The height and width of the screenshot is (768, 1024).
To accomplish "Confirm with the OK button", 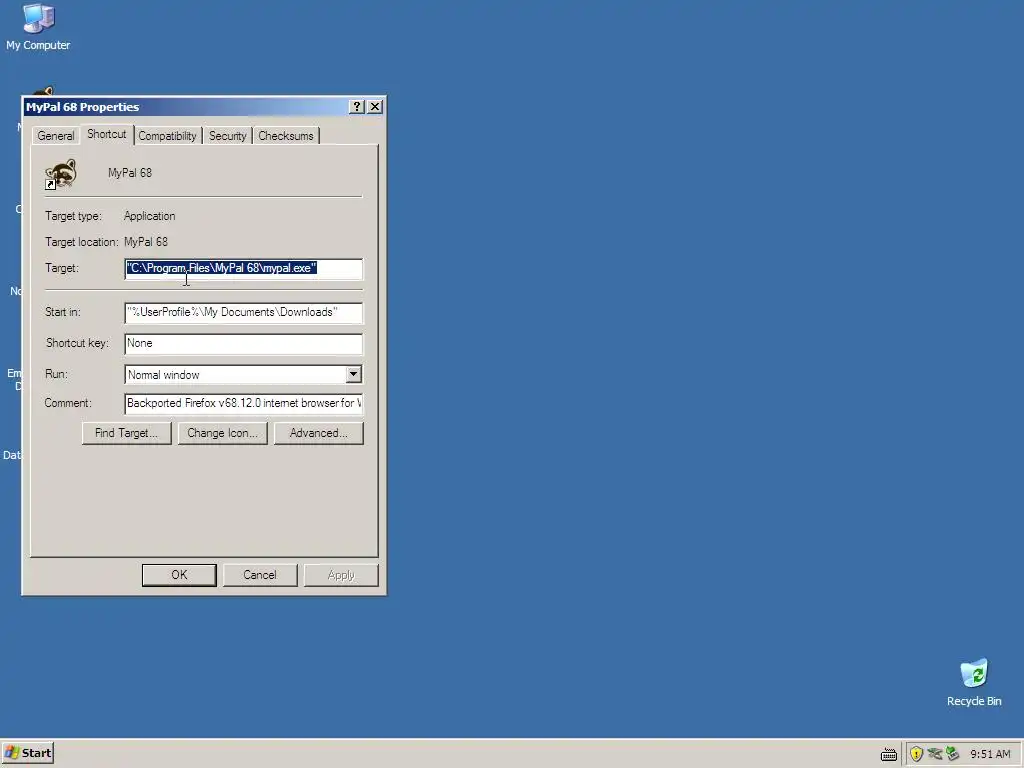I will tap(179, 575).
